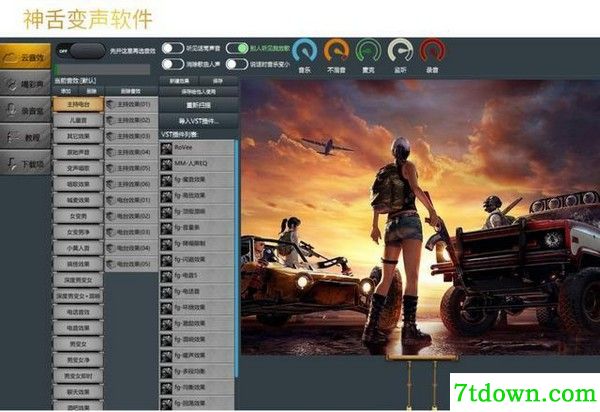Select the 男变女 category
Screen dimensions: 600x412
pyautogui.click(x=78, y=344)
